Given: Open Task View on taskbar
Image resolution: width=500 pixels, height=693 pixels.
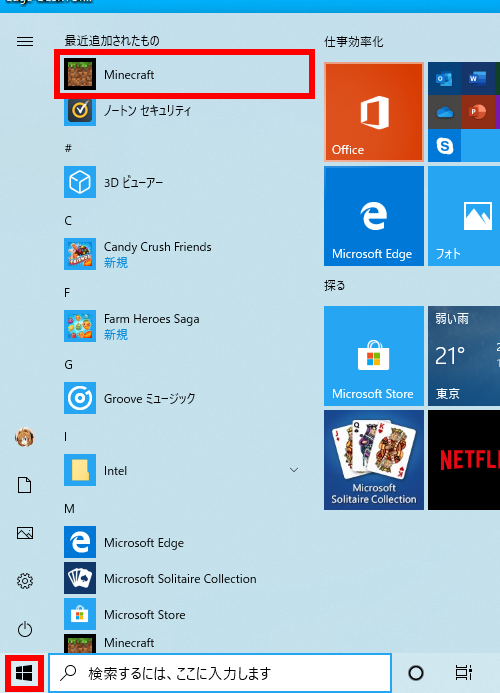Looking at the screenshot, I should [x=464, y=673].
